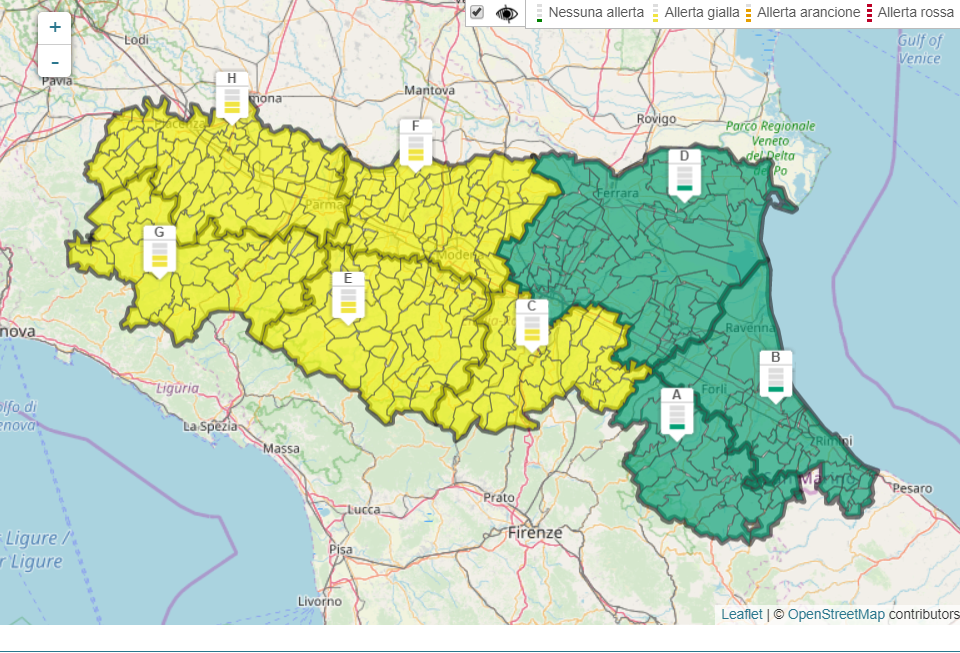Click the Allerta arancione legend entry

807,12
